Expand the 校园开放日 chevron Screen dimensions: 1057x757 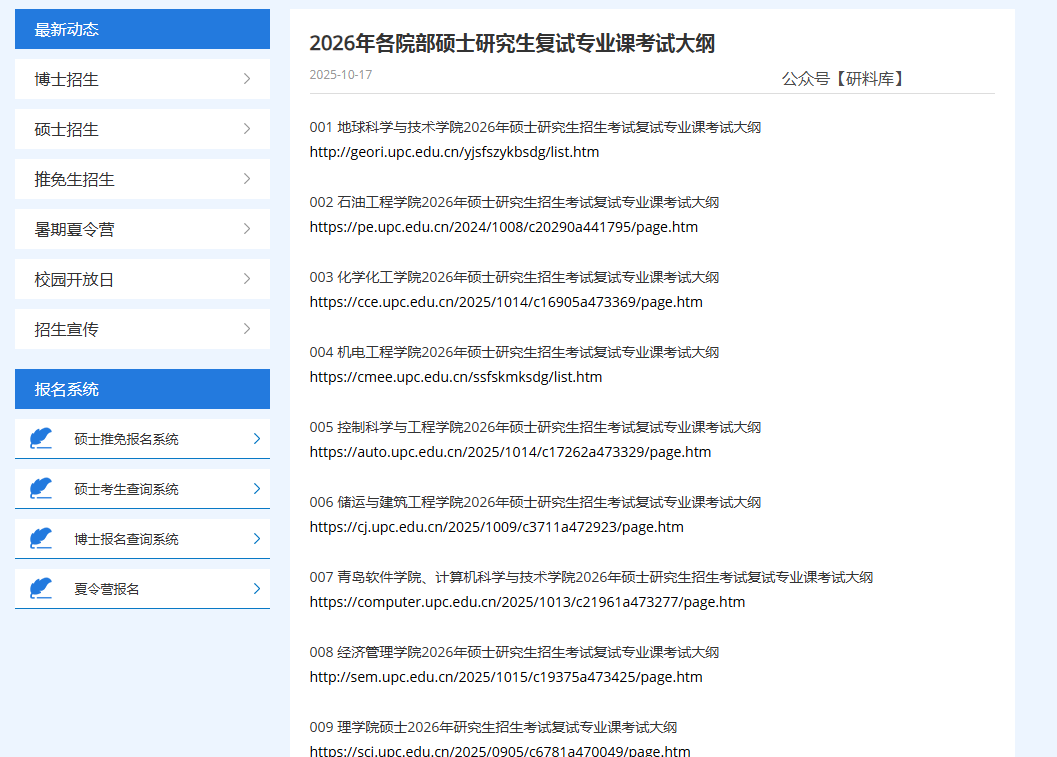coord(246,279)
